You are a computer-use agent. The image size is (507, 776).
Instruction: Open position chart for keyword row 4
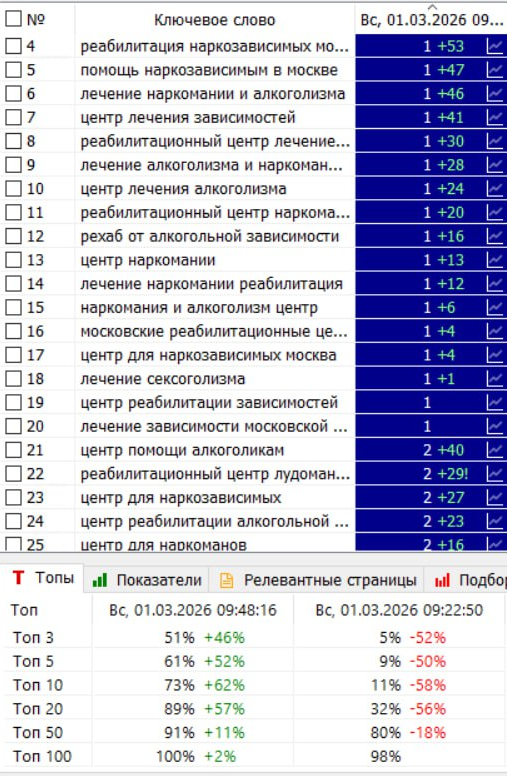click(x=495, y=46)
